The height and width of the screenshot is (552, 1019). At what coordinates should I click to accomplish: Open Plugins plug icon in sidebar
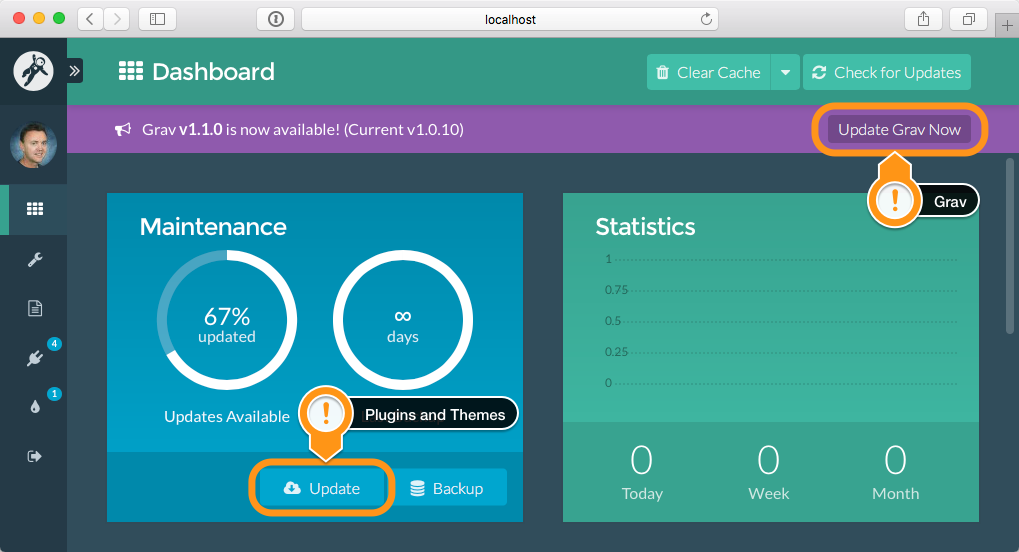pyautogui.click(x=35, y=358)
